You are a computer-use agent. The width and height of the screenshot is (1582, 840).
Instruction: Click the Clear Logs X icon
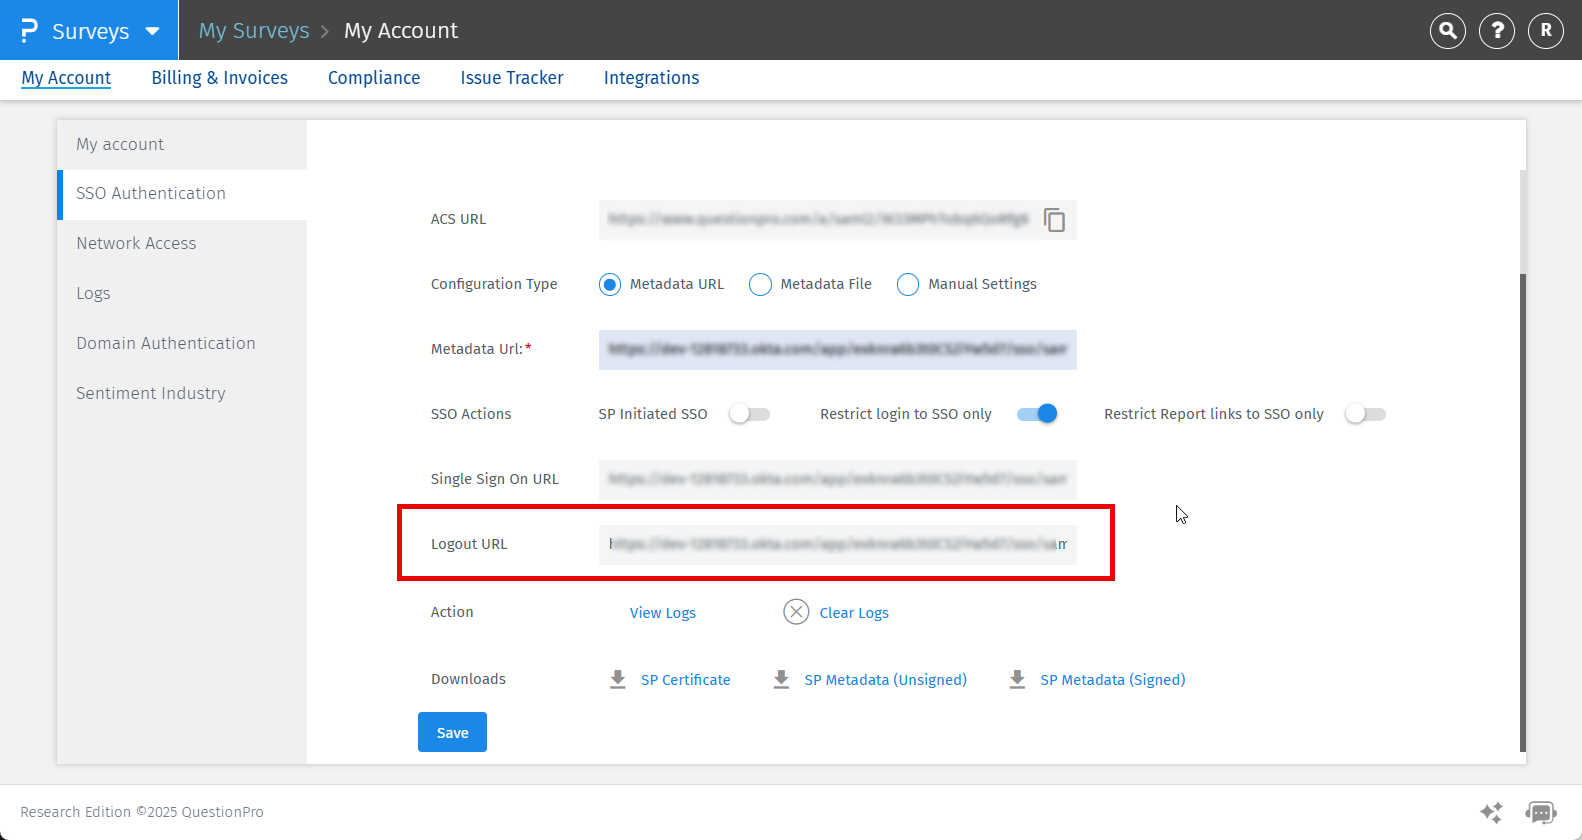tap(796, 612)
